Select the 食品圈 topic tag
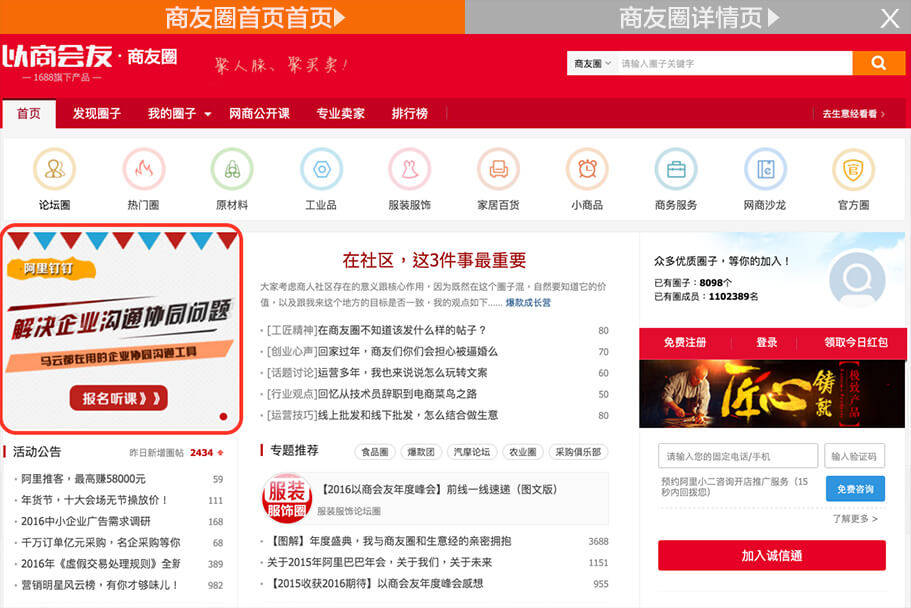The width and height of the screenshot is (911, 608). tap(375, 452)
